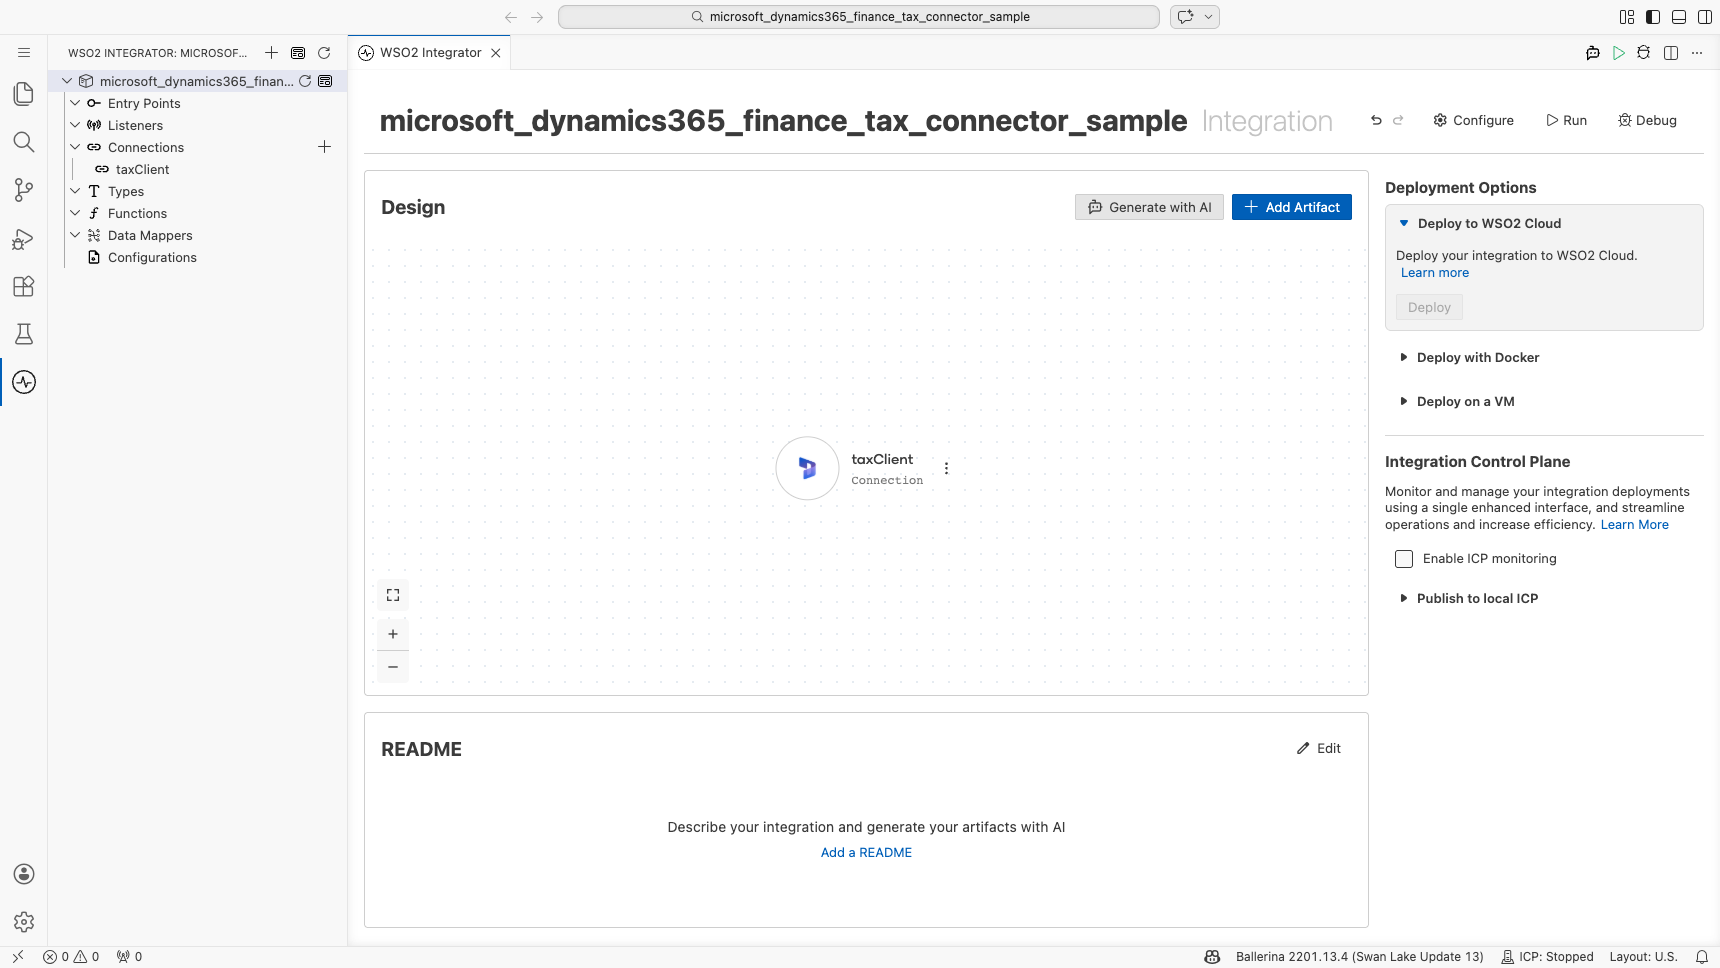Edit the README
The image size is (1720, 968).
1319,748
